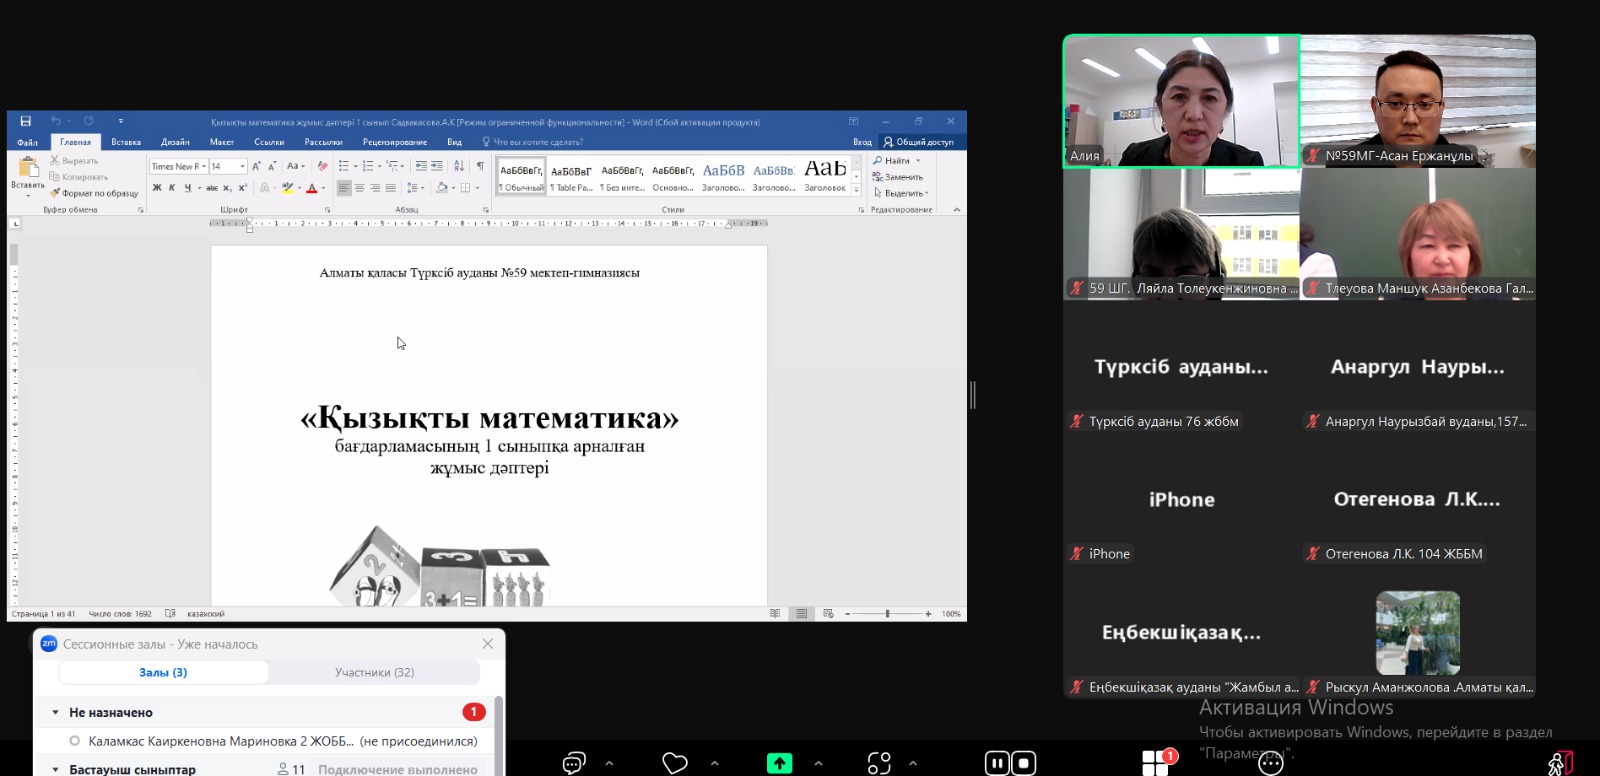Pause the Zoom recording

click(x=997, y=763)
